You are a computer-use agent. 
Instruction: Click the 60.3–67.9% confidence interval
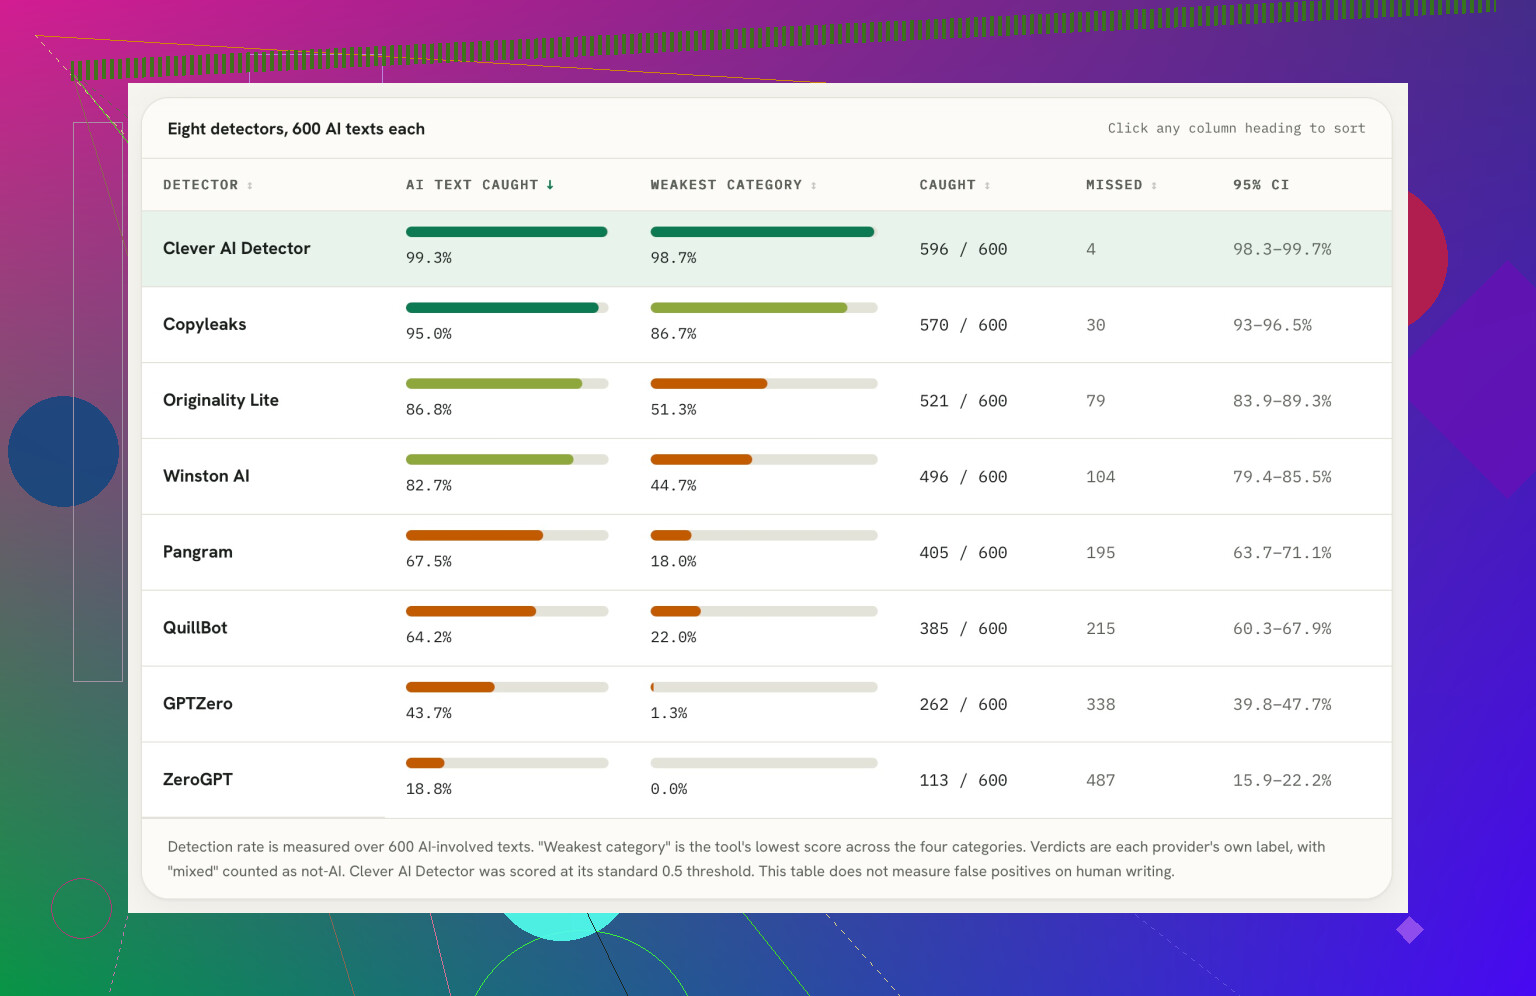1282,629
